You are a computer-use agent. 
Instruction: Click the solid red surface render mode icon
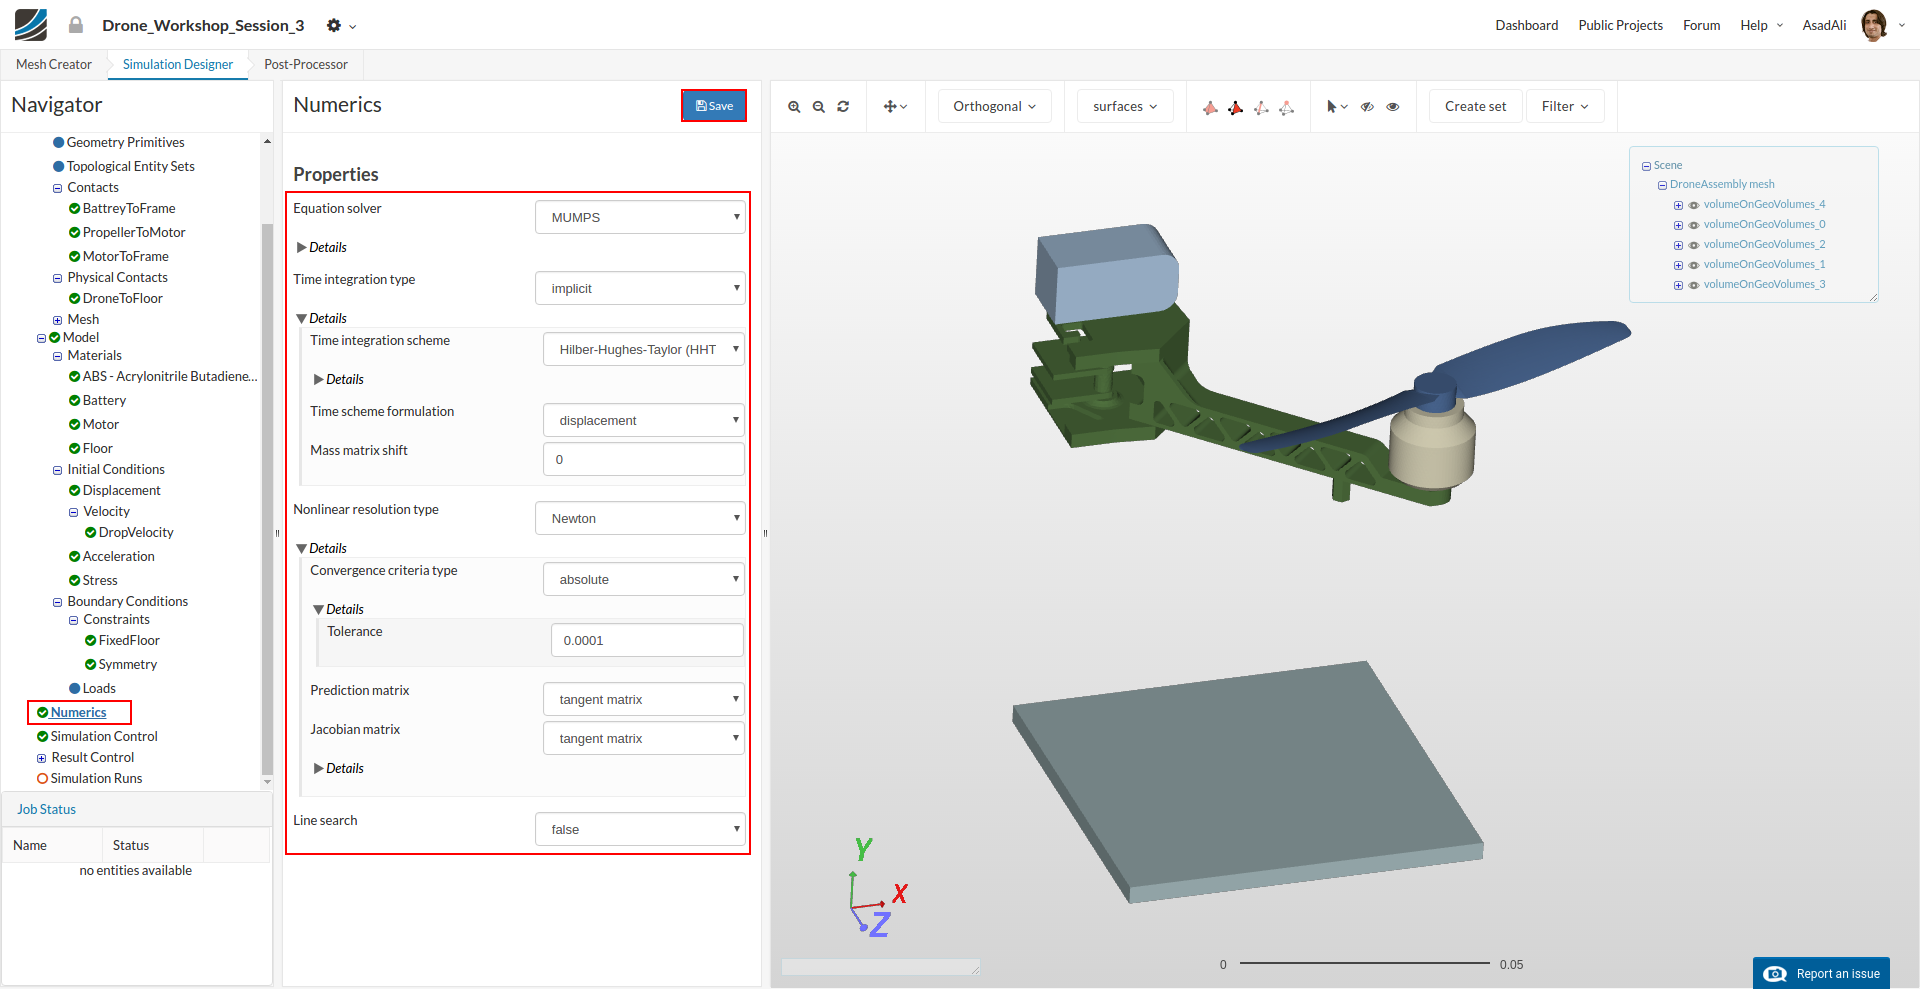(x=1236, y=107)
